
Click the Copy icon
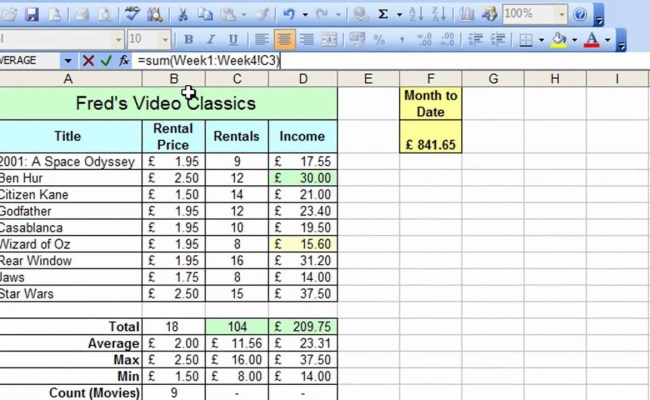pos(205,15)
